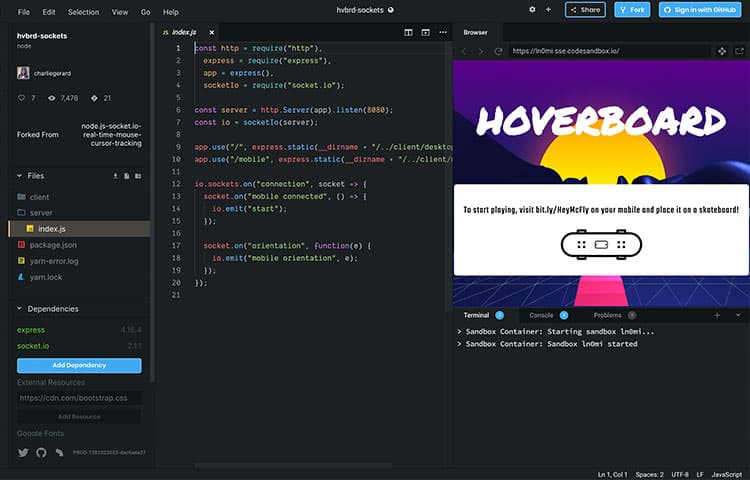This screenshot has height=480, width=750.
Task: Click the Share button
Action: (x=585, y=10)
